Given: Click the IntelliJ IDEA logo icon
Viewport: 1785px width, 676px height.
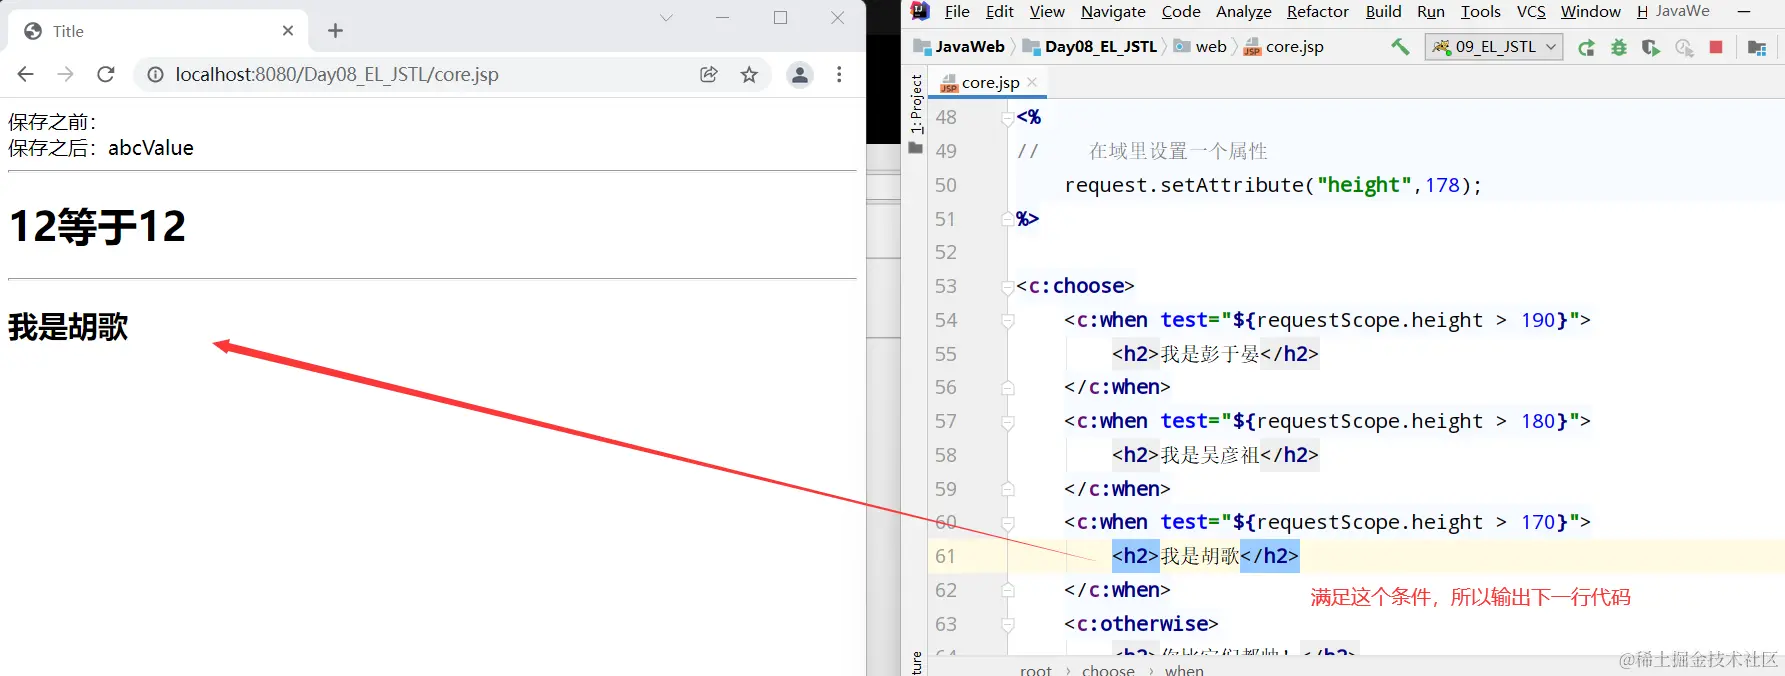Looking at the screenshot, I should click(x=920, y=11).
